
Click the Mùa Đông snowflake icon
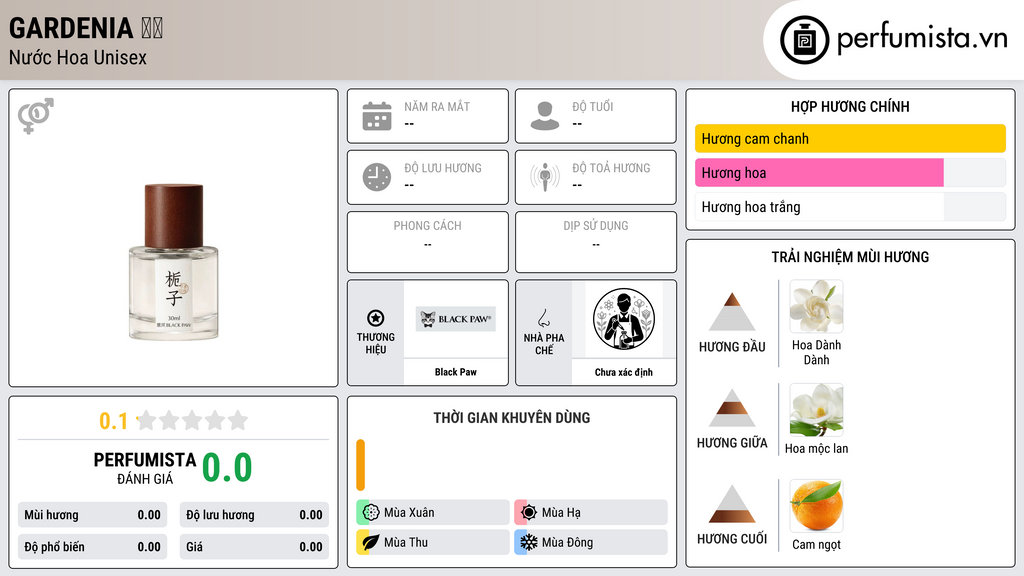click(529, 542)
